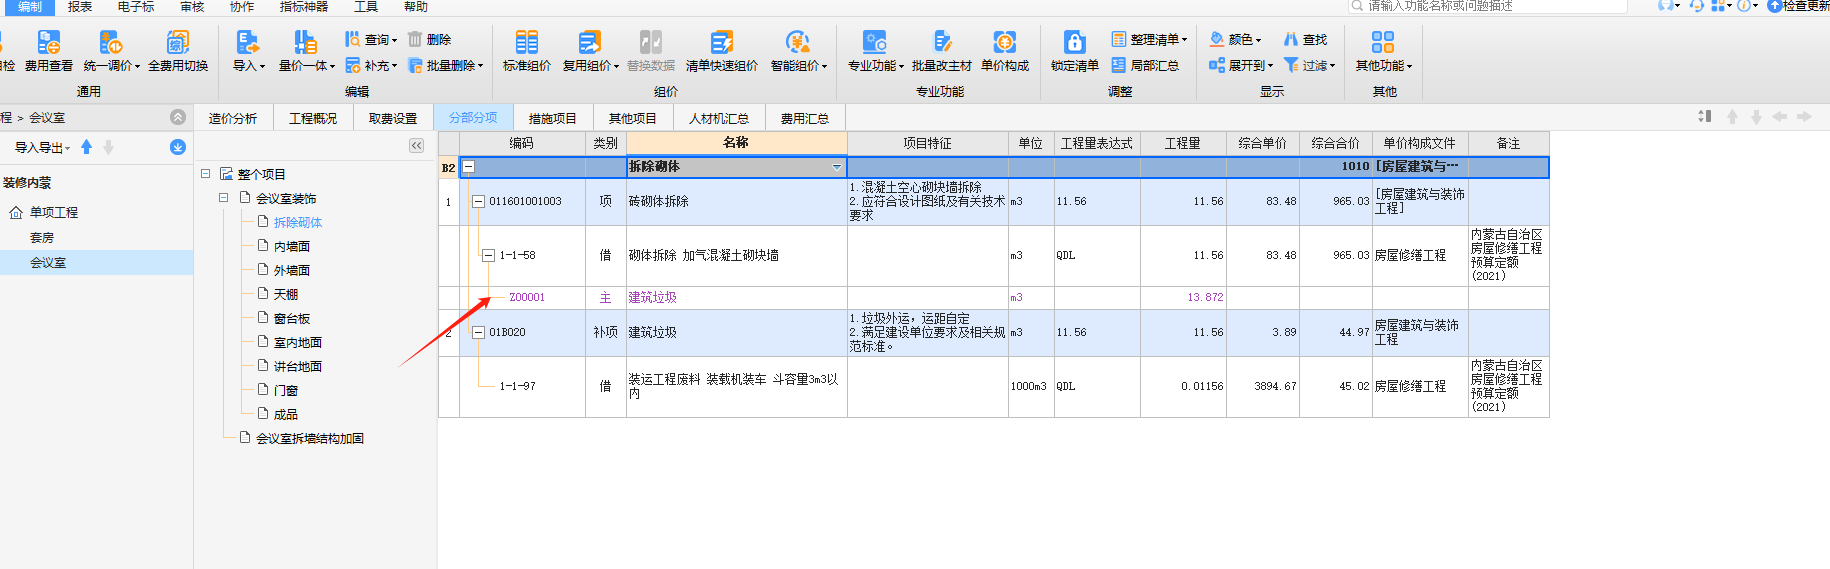This screenshot has height=569, width=1830.
Task: Click the 颜色 color paint icon
Action: pyautogui.click(x=1217, y=39)
